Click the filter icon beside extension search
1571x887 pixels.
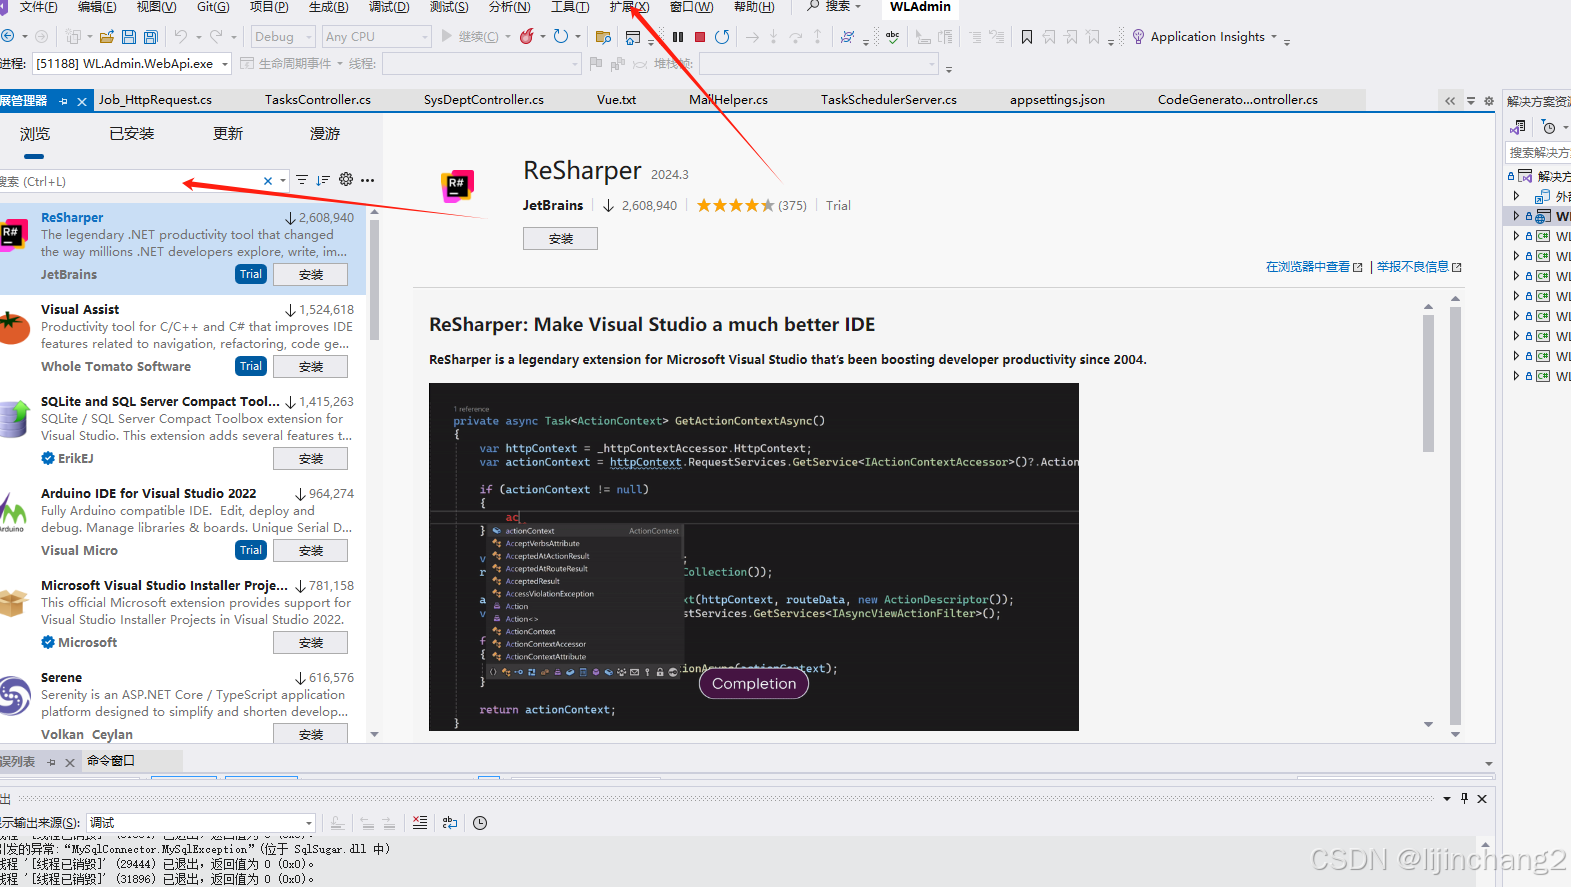(x=302, y=180)
